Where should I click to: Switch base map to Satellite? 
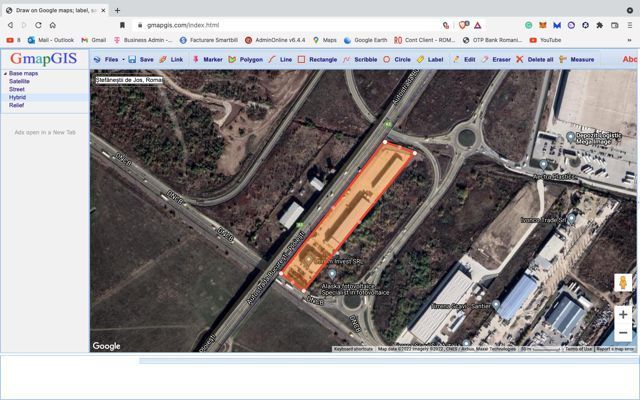pyautogui.click(x=19, y=81)
